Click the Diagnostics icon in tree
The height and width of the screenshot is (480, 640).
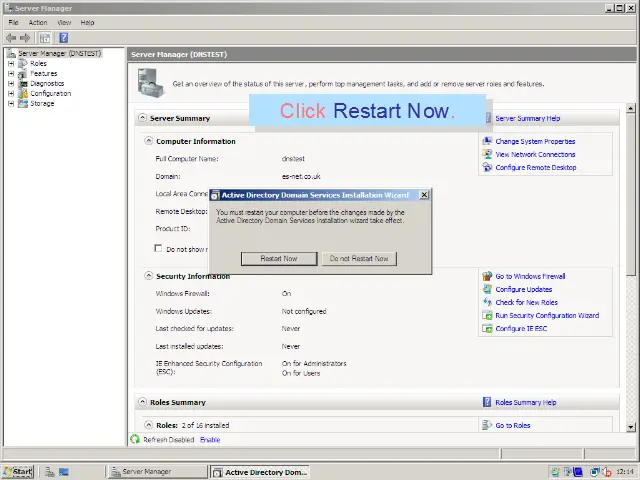click(x=23, y=83)
